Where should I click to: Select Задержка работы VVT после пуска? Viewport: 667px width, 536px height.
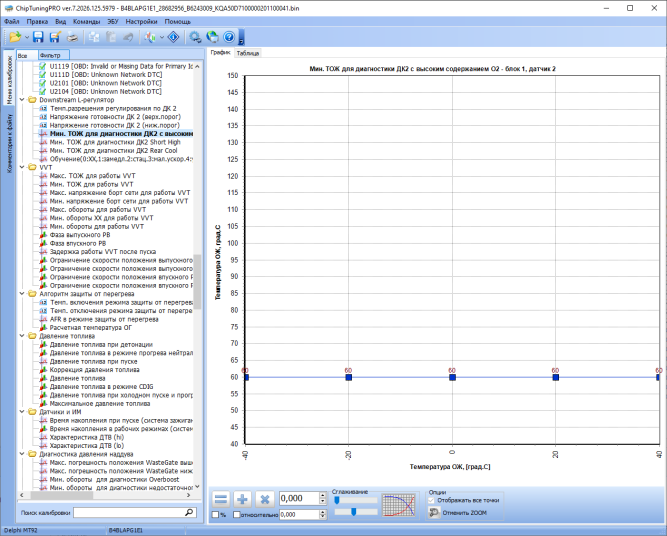coord(103,252)
